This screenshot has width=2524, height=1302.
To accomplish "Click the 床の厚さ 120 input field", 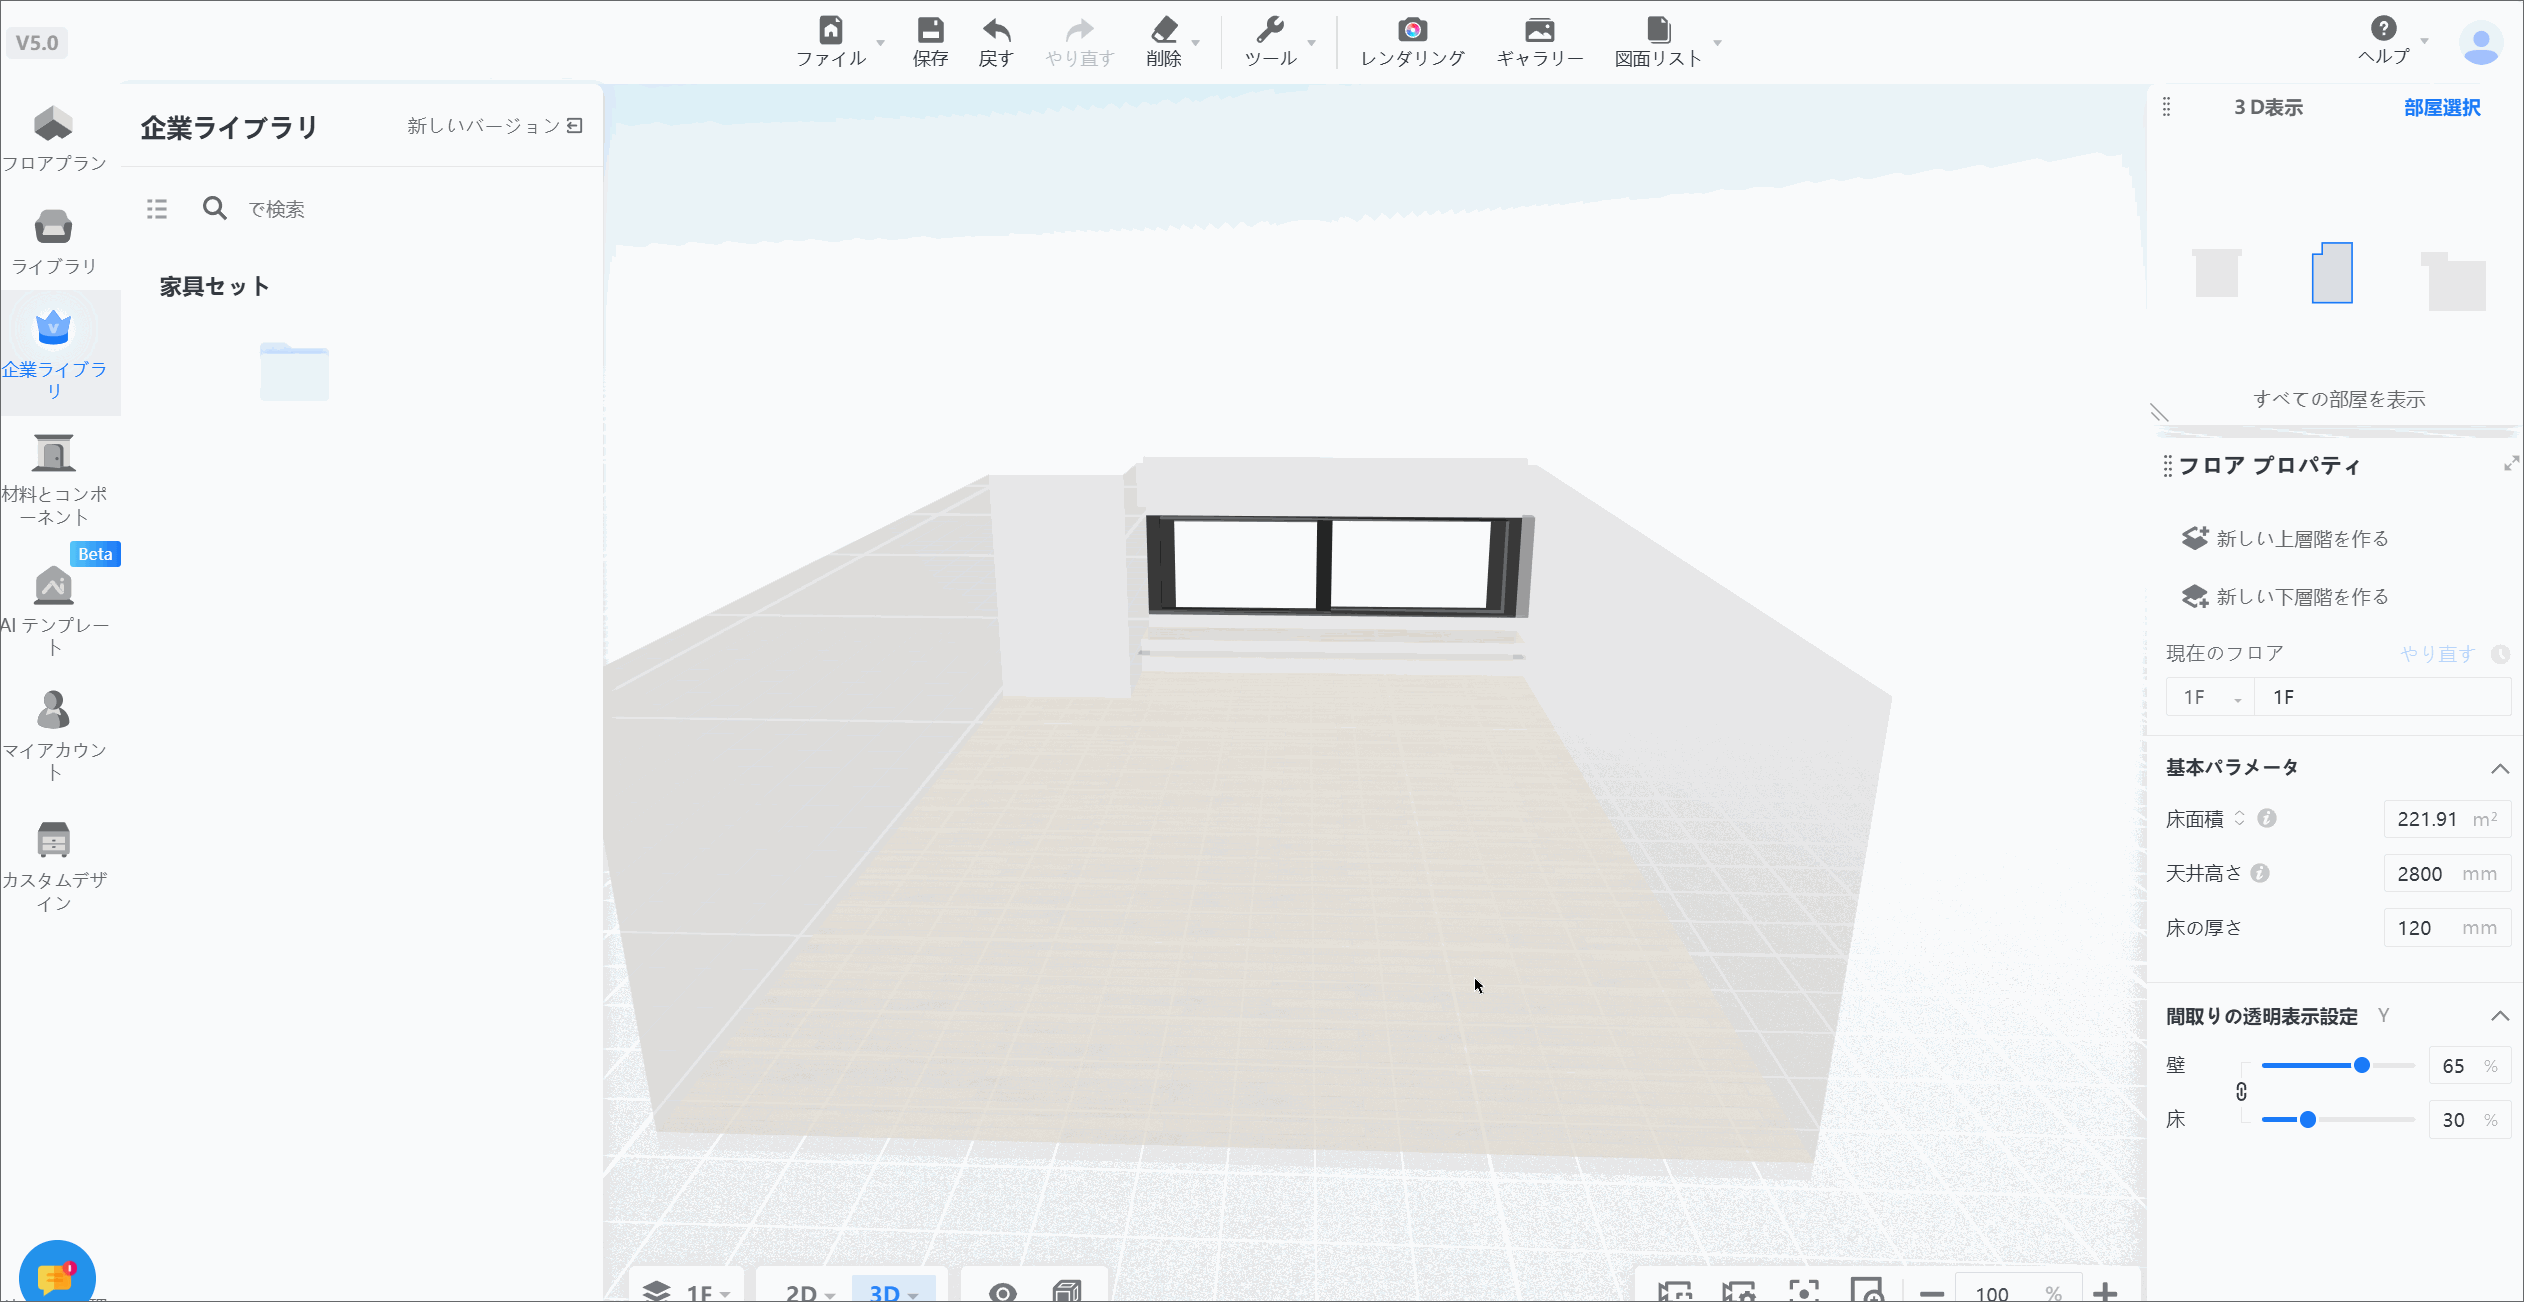I will click(2447, 928).
